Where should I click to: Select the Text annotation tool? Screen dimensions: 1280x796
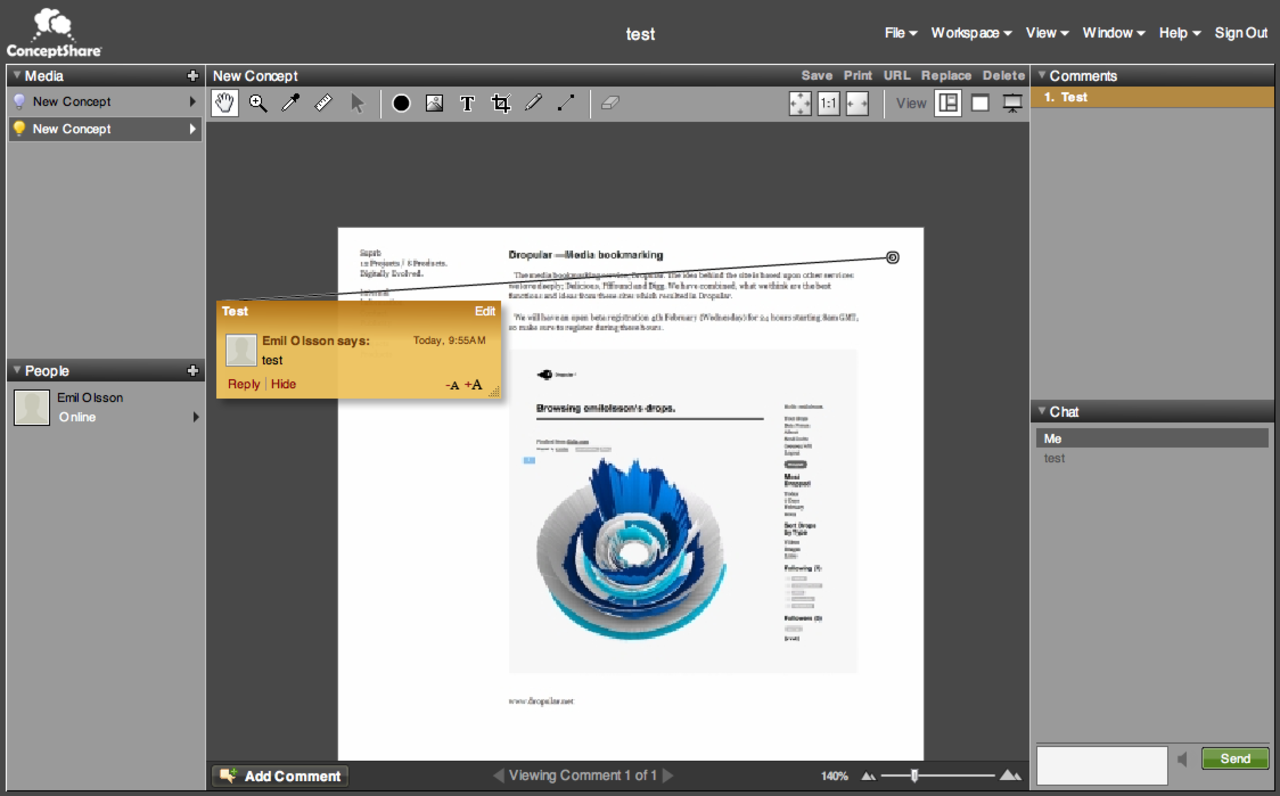click(467, 103)
